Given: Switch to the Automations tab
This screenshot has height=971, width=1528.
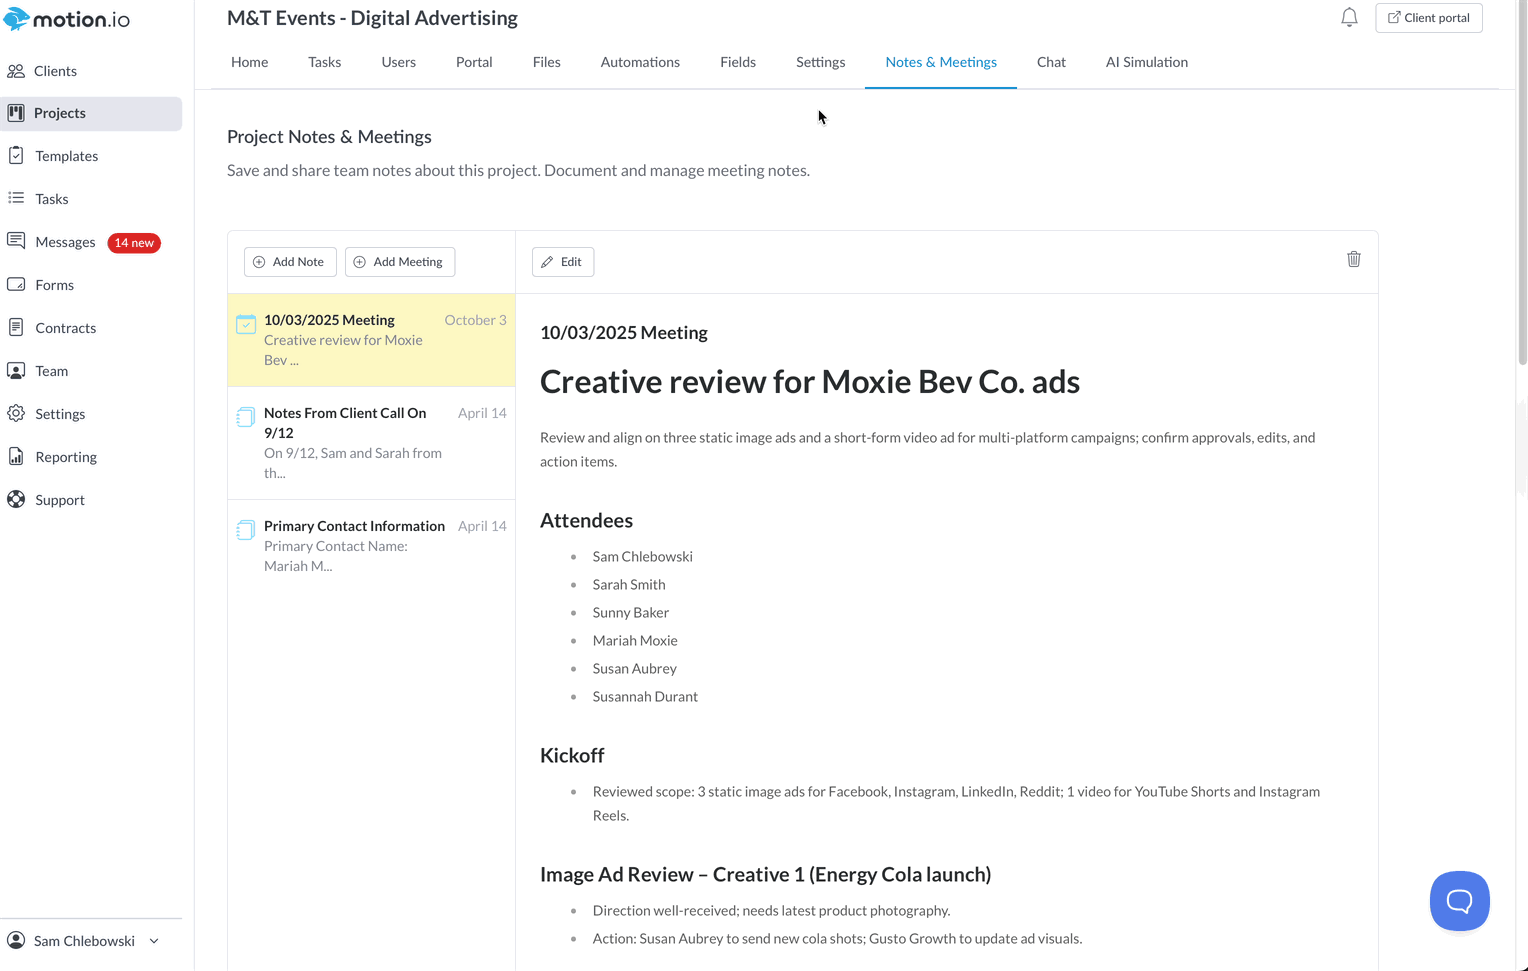Looking at the screenshot, I should coord(640,62).
